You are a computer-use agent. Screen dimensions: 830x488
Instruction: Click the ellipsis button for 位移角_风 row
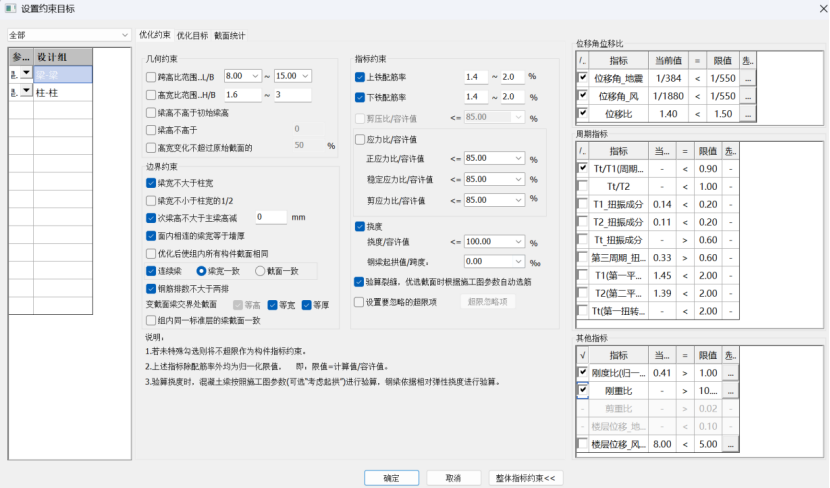click(x=746, y=96)
